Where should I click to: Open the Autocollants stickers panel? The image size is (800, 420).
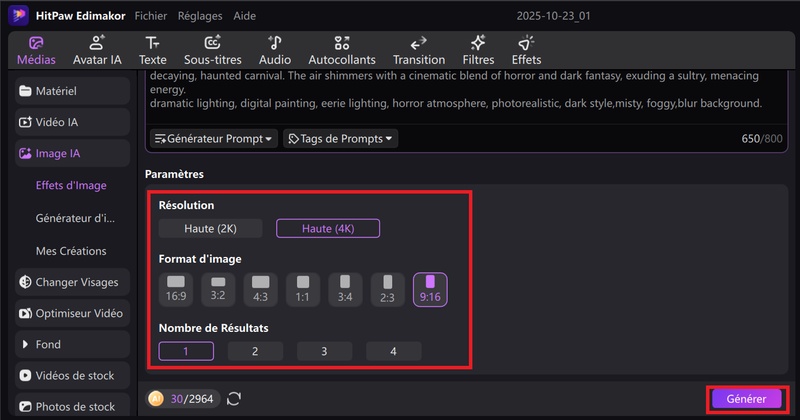(342, 50)
